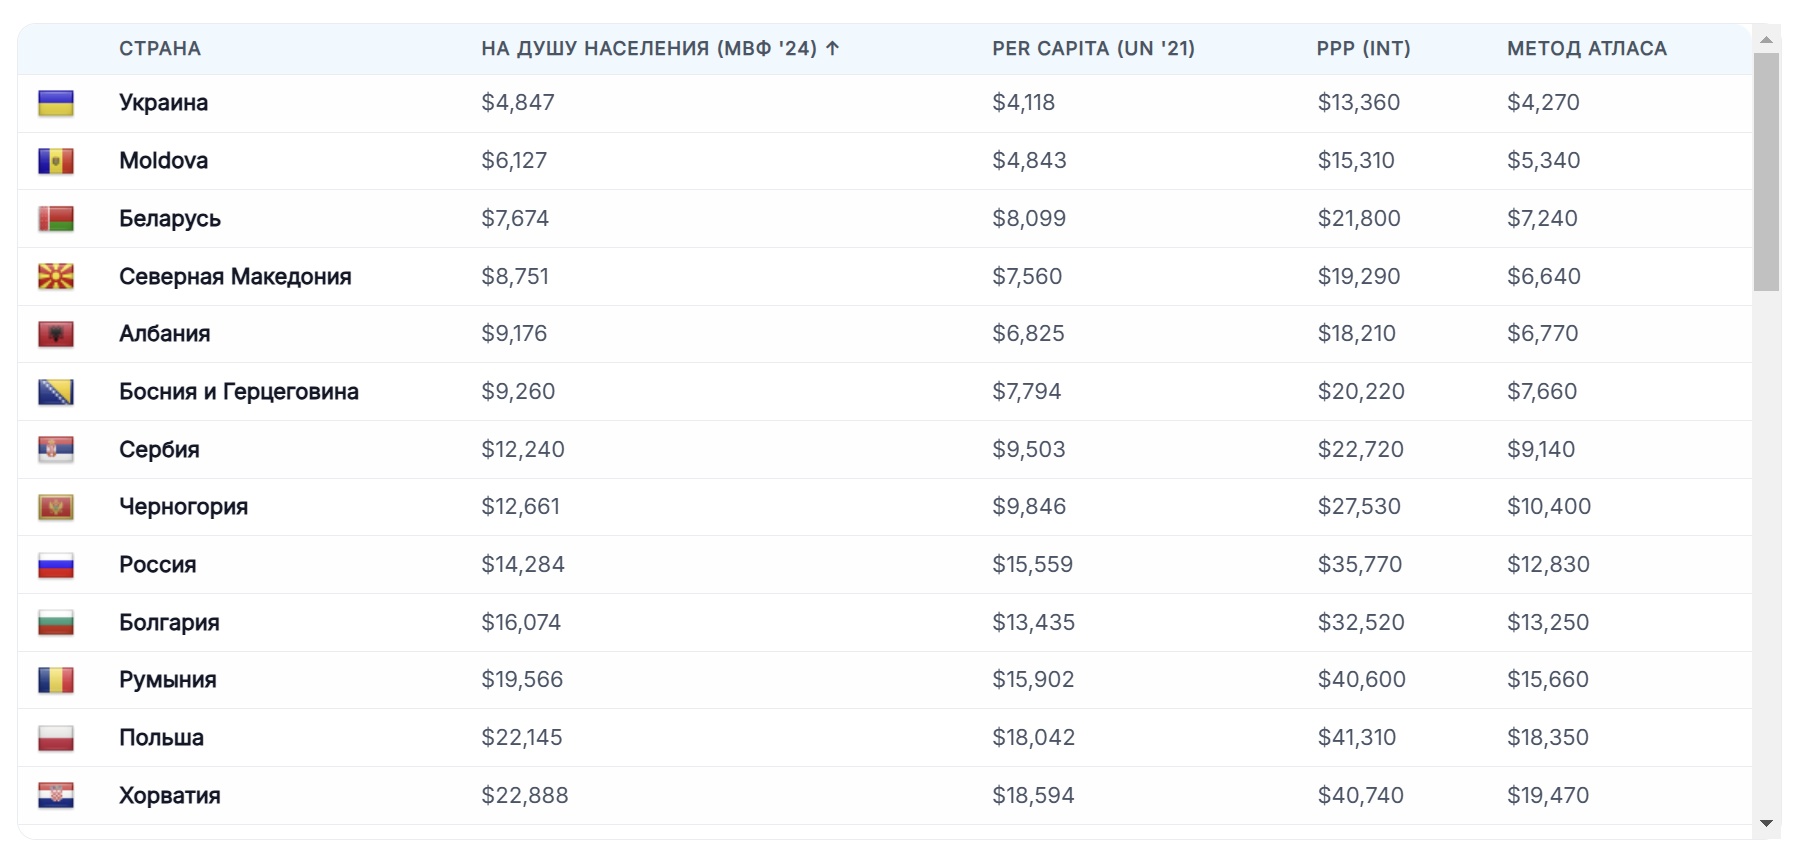Viewport: 1807px width, 848px height.
Task: Click the Romania flag icon
Action: click(56, 680)
